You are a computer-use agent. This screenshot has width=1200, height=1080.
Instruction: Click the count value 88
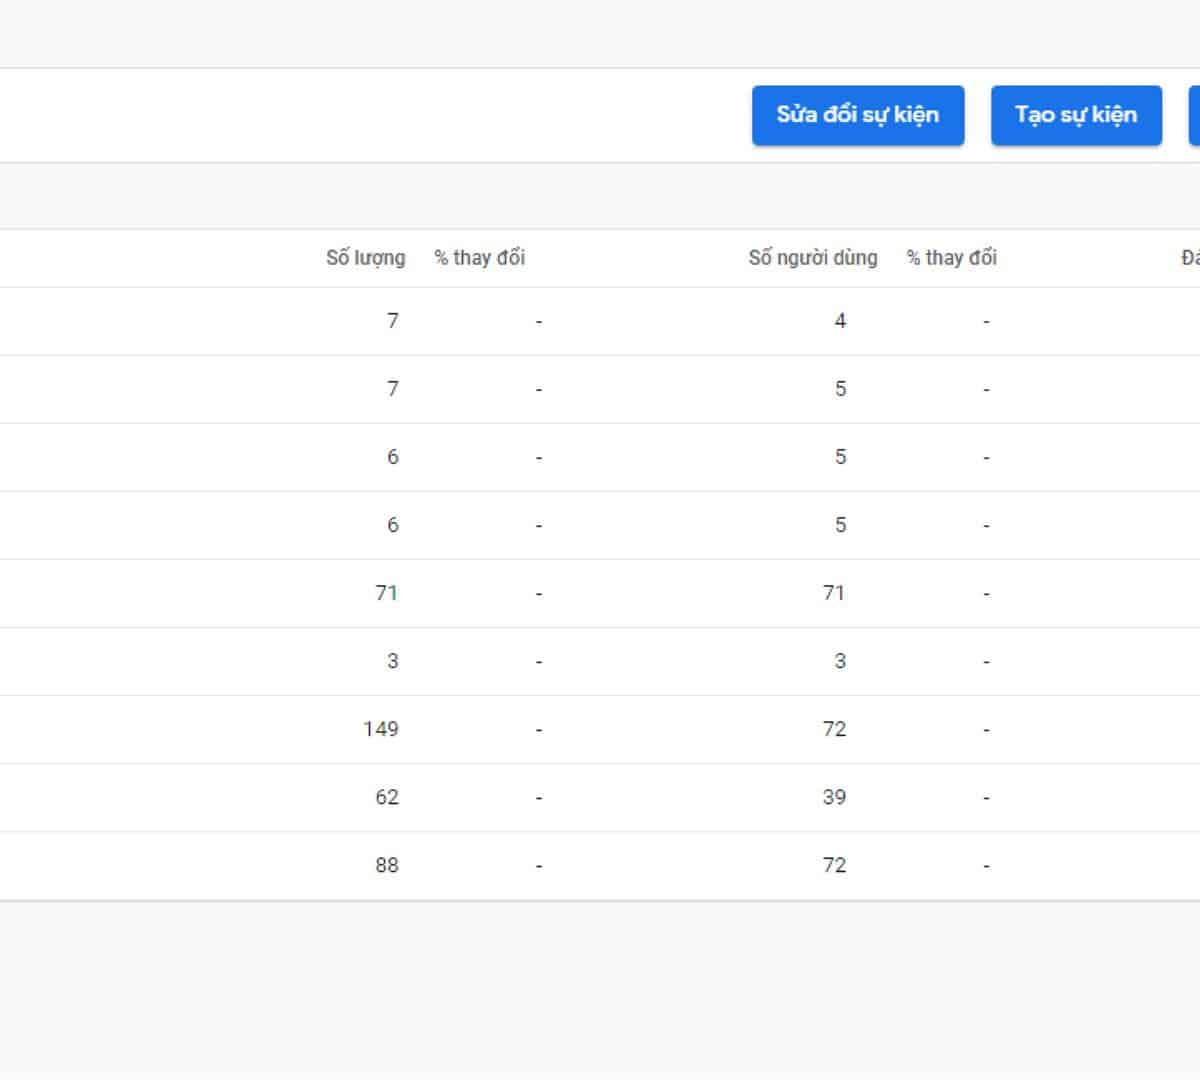[x=387, y=865]
